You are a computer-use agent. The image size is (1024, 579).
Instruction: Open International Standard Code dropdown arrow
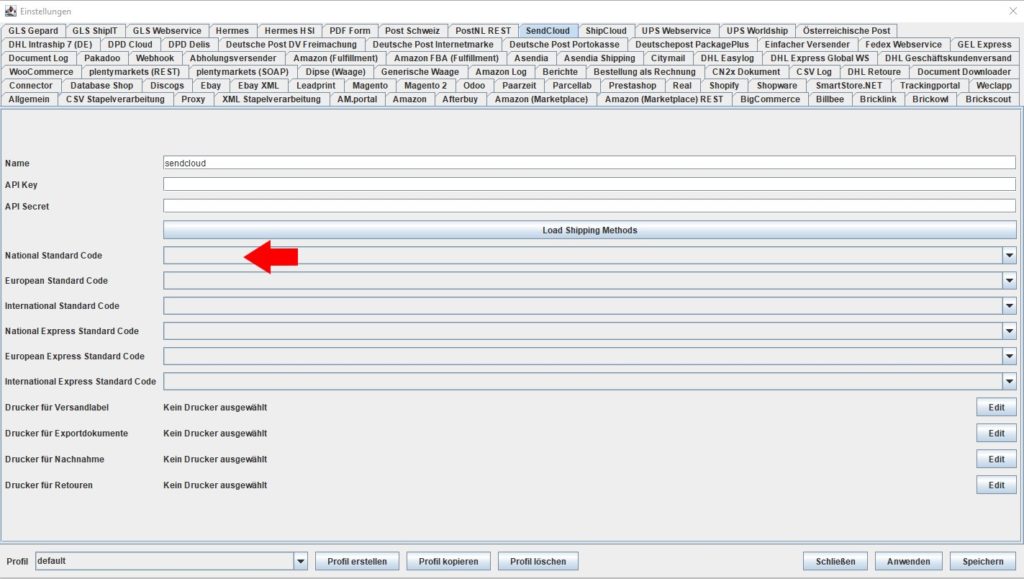1009,306
